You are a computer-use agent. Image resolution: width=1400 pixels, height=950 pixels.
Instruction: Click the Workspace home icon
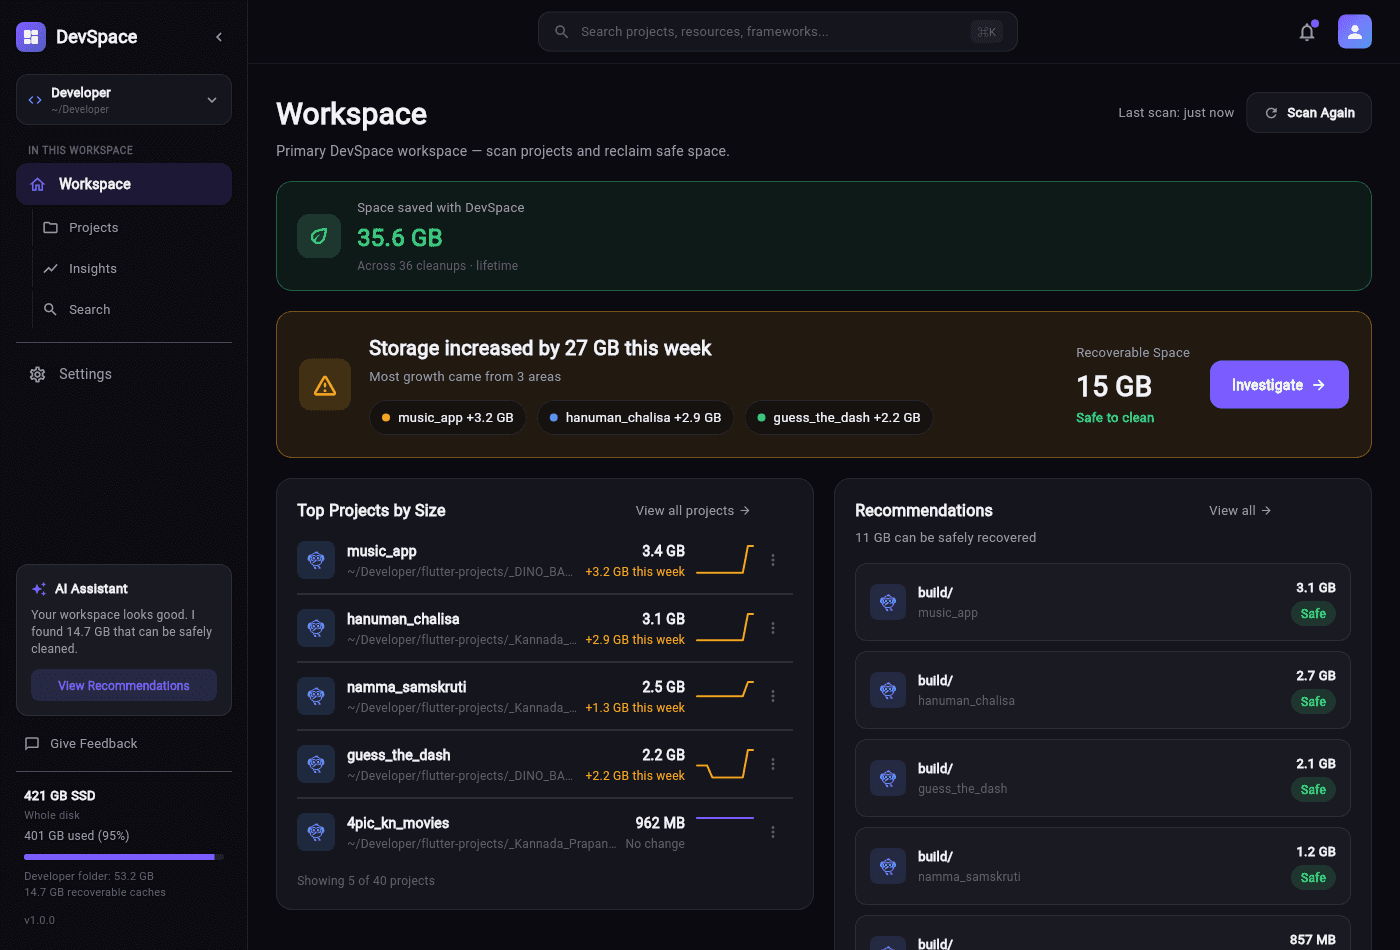(38, 184)
